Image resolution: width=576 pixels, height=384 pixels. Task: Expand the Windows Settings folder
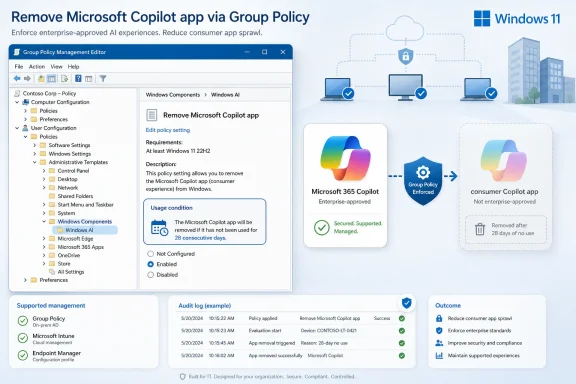tap(35, 154)
